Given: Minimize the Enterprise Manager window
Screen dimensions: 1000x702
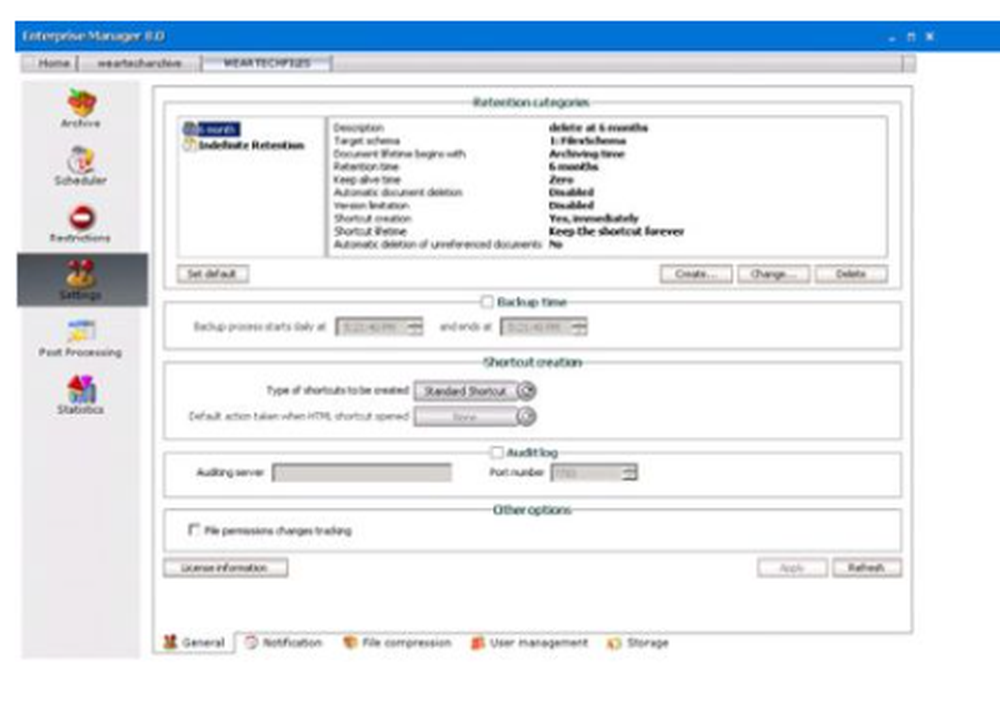Looking at the screenshot, I should point(892,37).
